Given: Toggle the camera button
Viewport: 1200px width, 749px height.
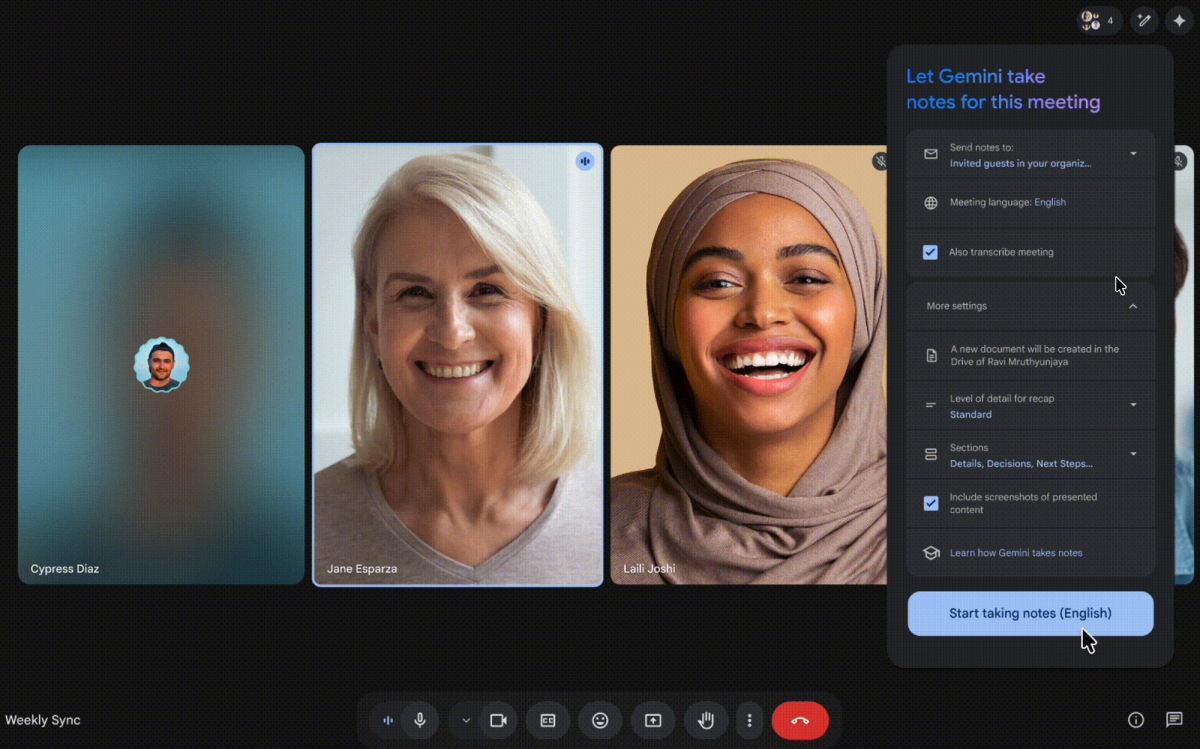Looking at the screenshot, I should [x=498, y=720].
